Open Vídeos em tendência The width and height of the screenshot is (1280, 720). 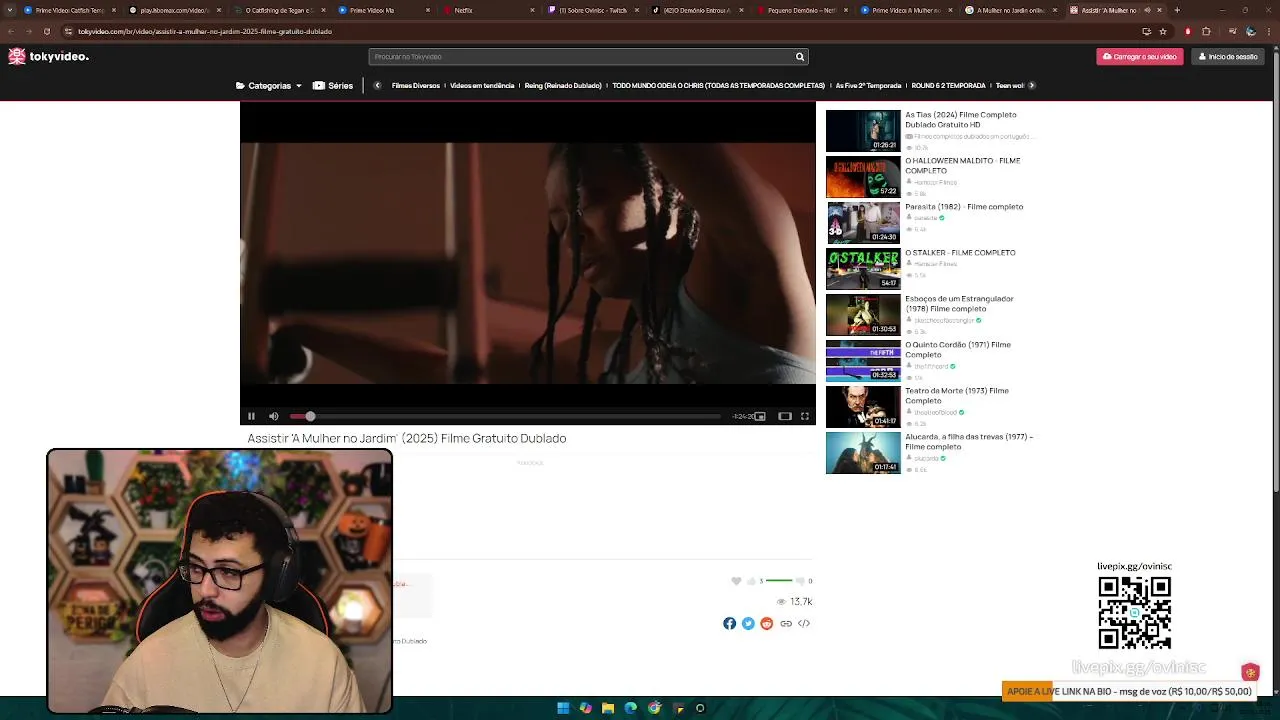click(482, 86)
